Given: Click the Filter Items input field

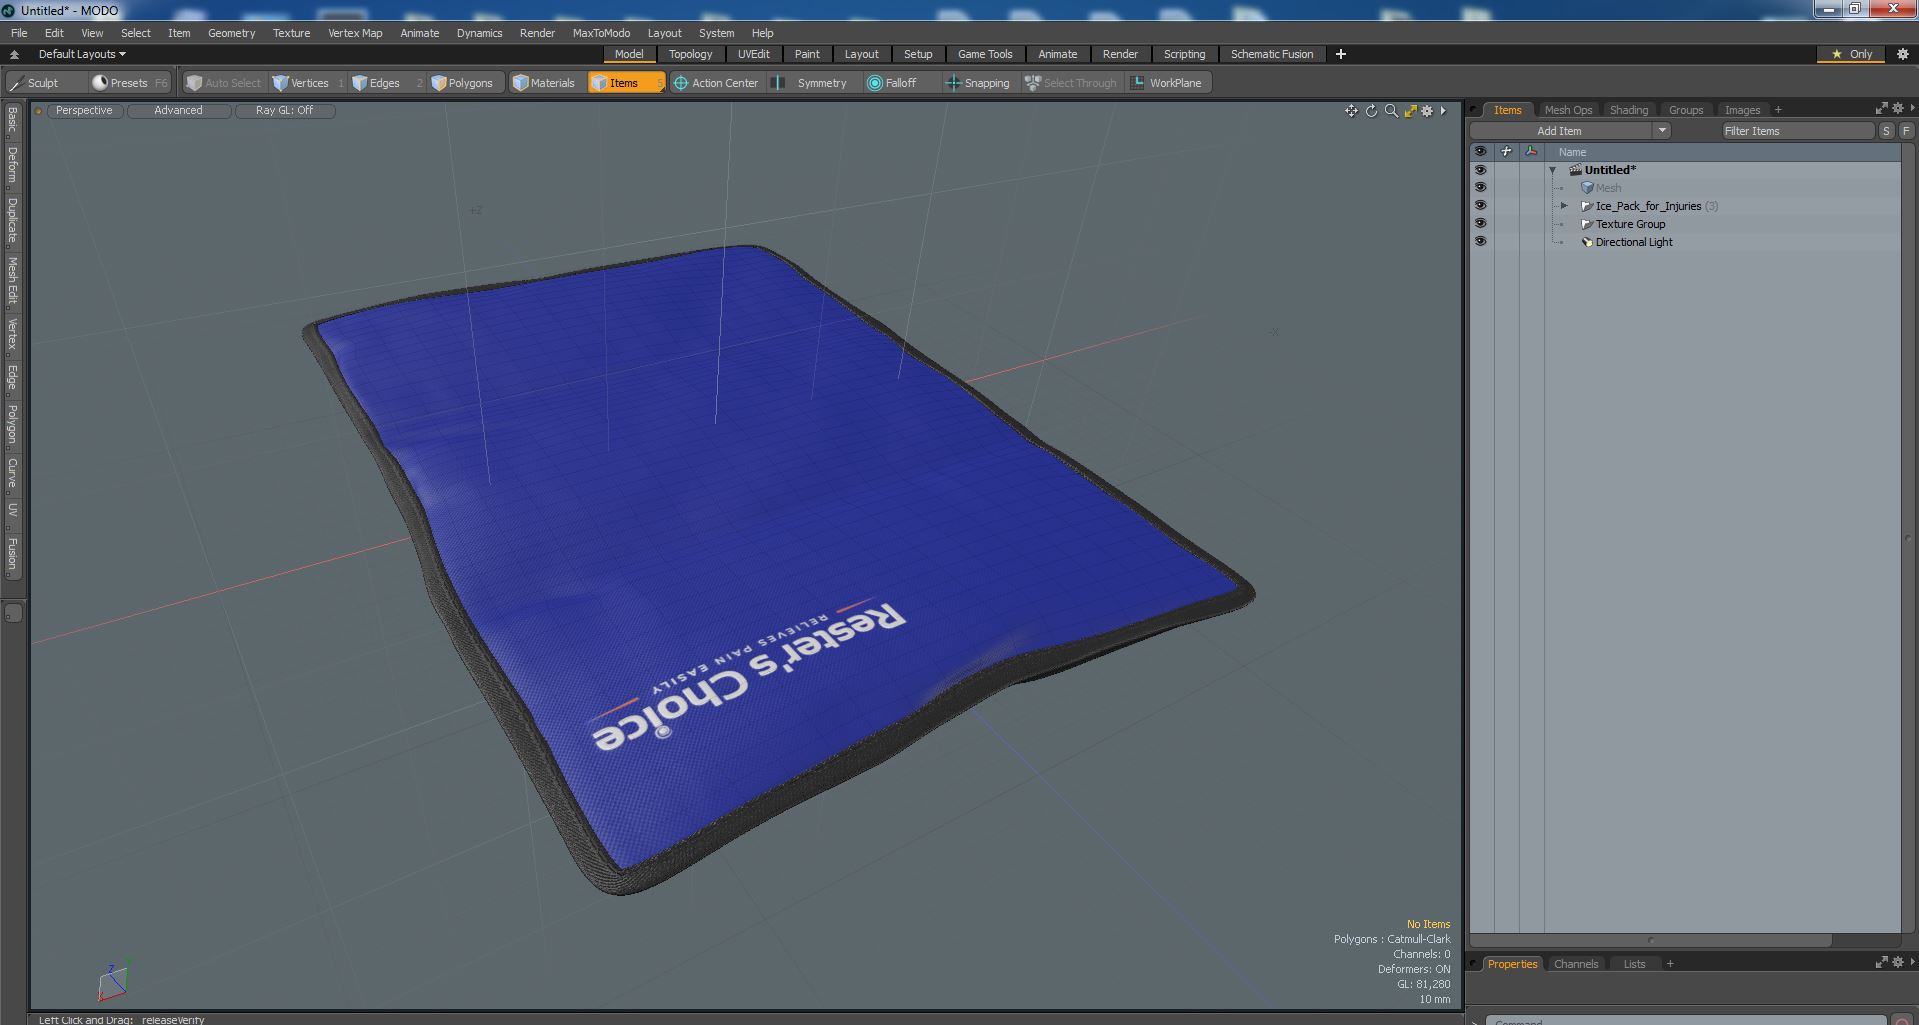Looking at the screenshot, I should 1797,131.
